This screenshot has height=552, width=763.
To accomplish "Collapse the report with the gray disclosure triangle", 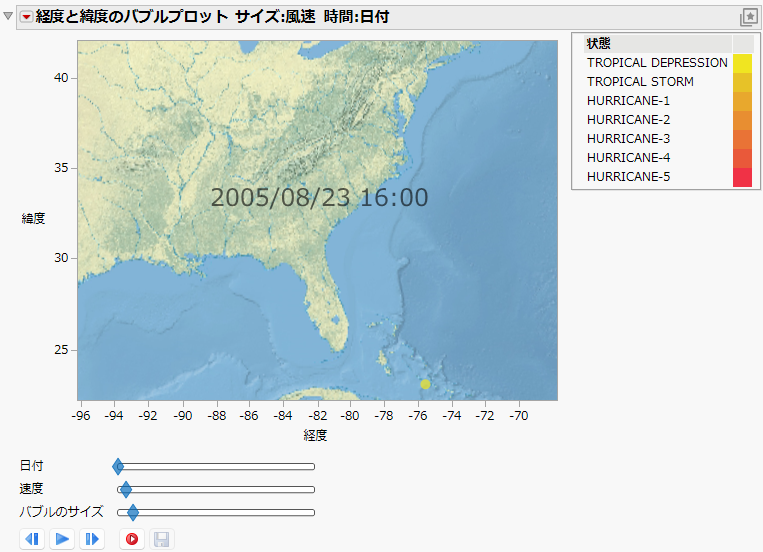I will pos(8,17).
